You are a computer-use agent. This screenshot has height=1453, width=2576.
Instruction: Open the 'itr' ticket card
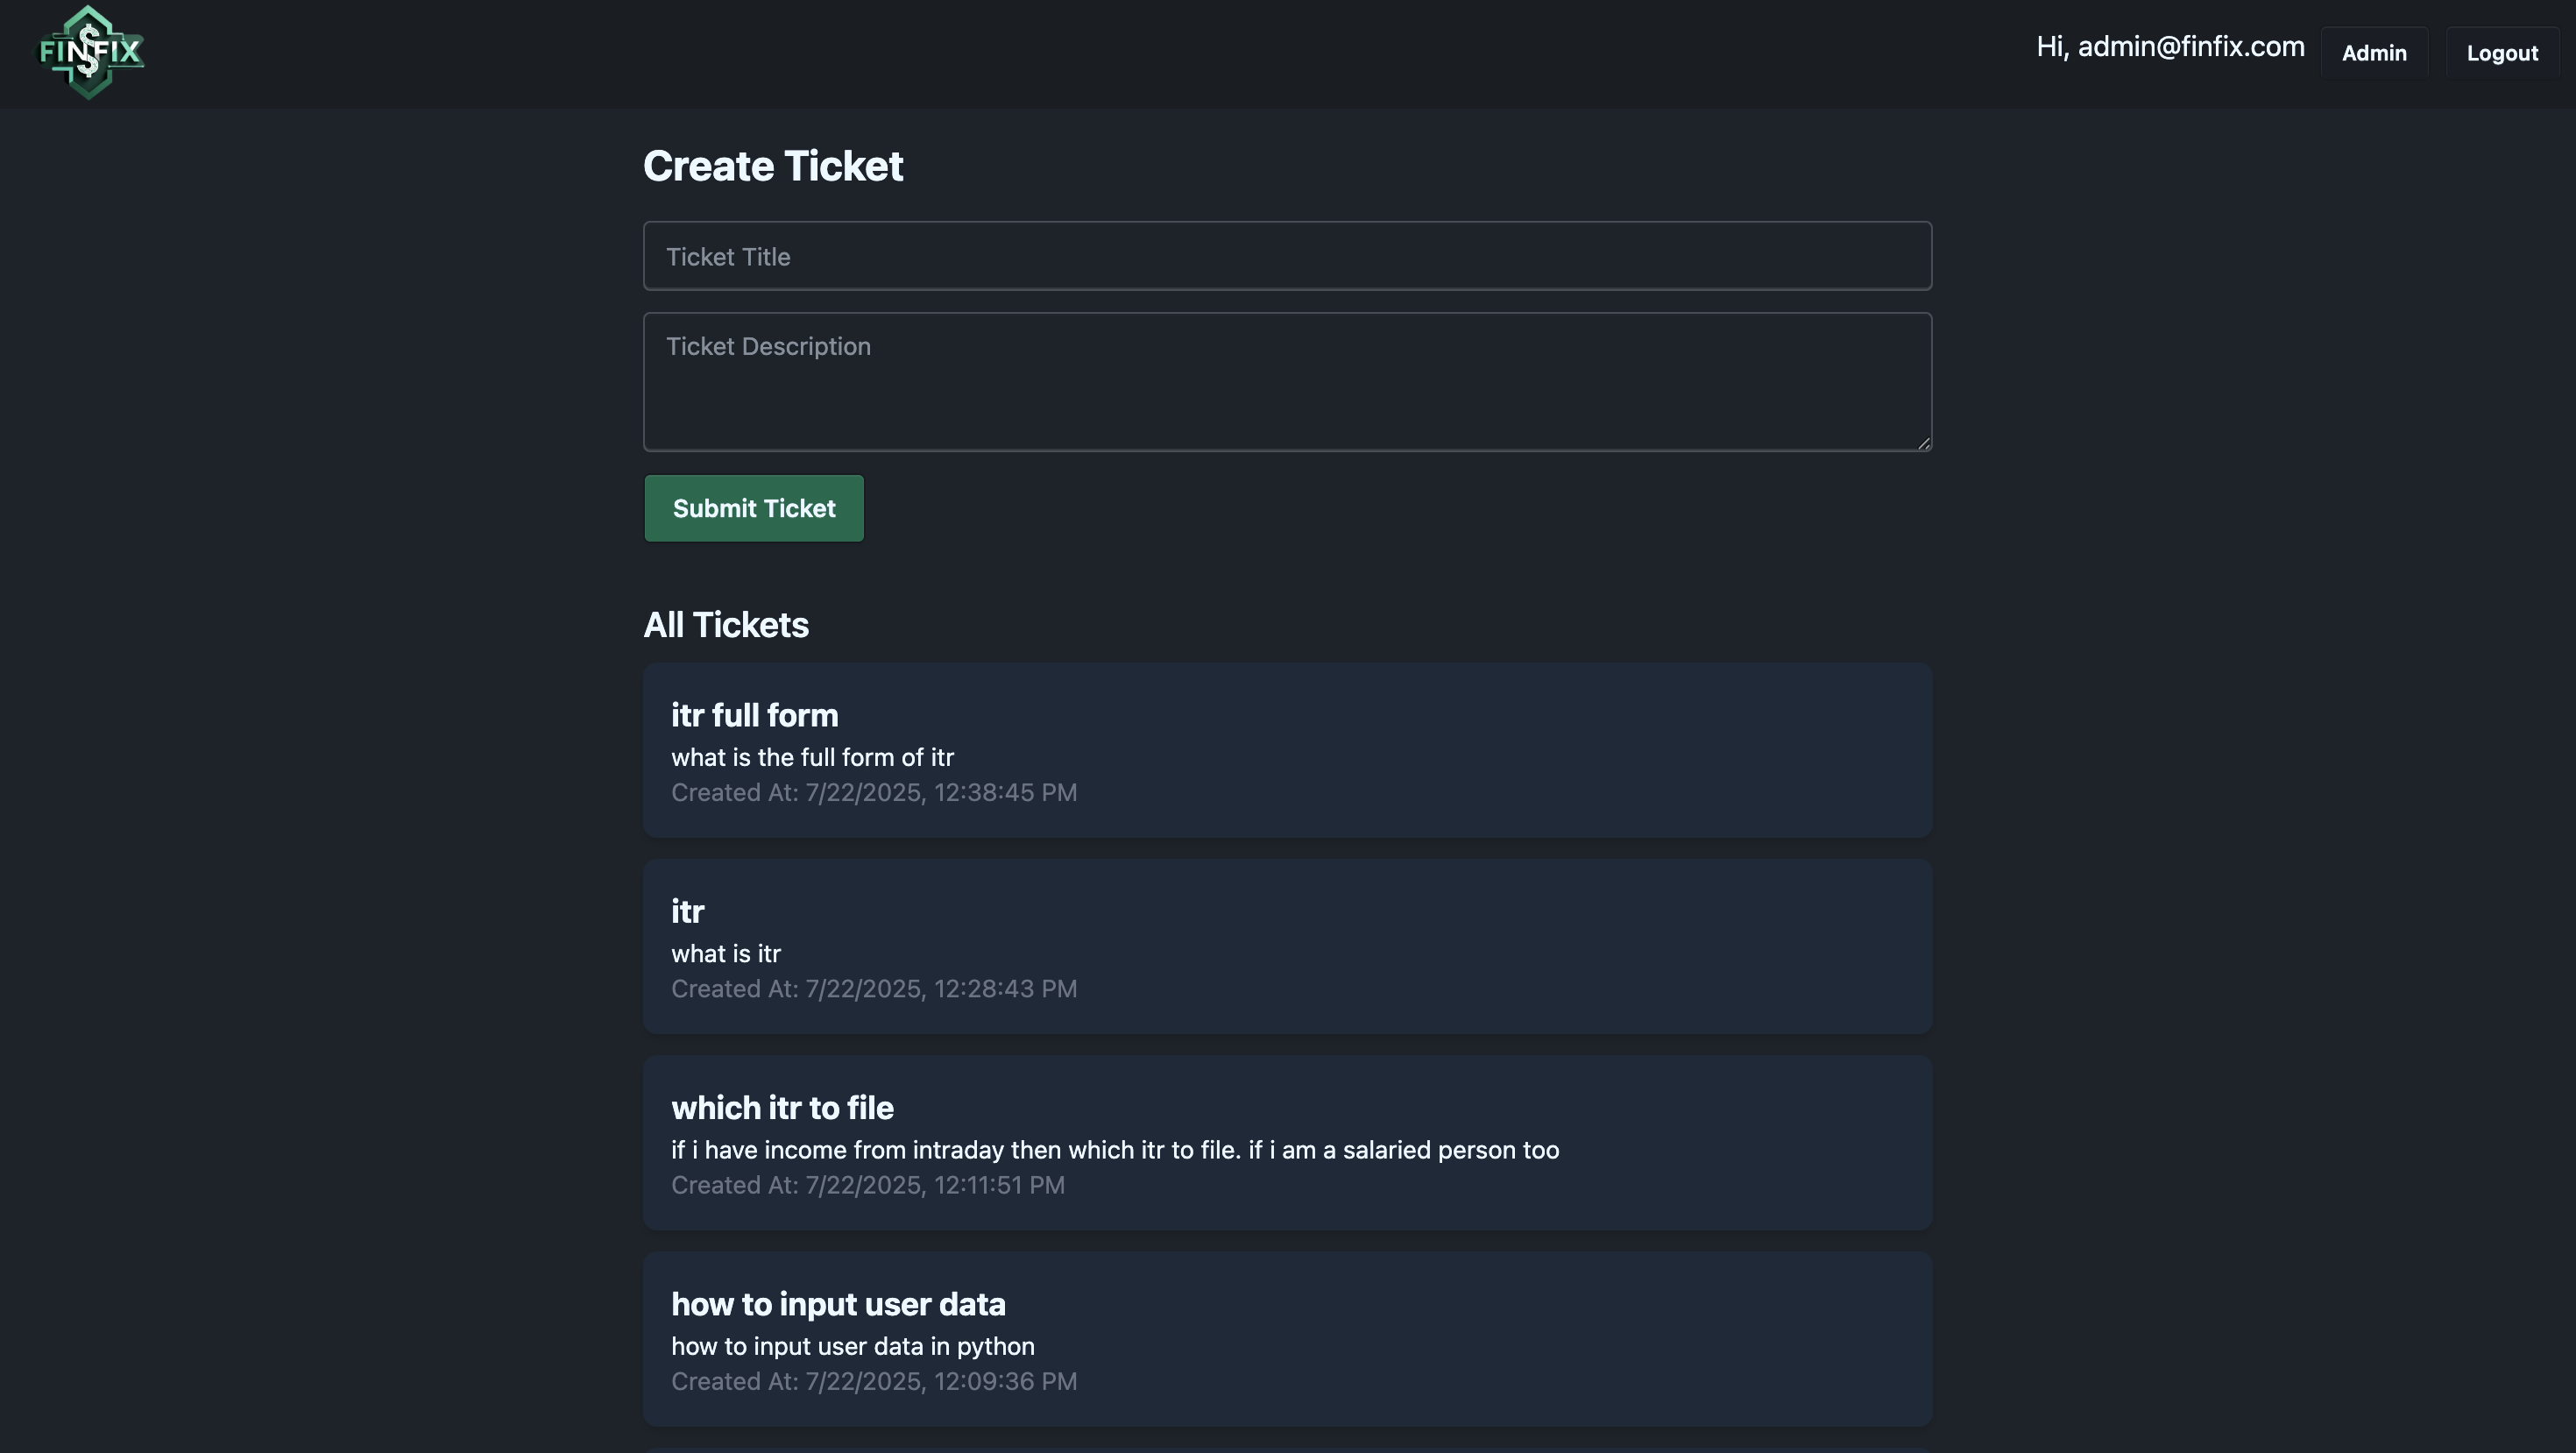(x=1287, y=946)
